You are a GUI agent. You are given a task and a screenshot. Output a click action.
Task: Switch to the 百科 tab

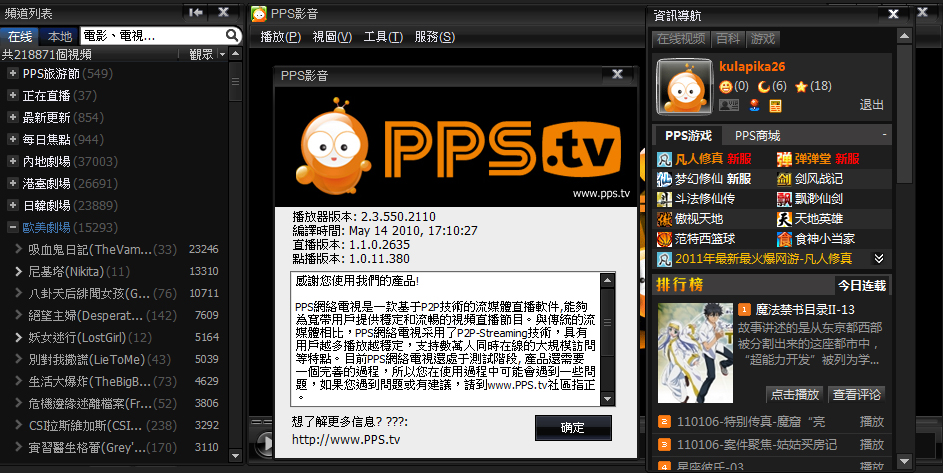pos(728,39)
